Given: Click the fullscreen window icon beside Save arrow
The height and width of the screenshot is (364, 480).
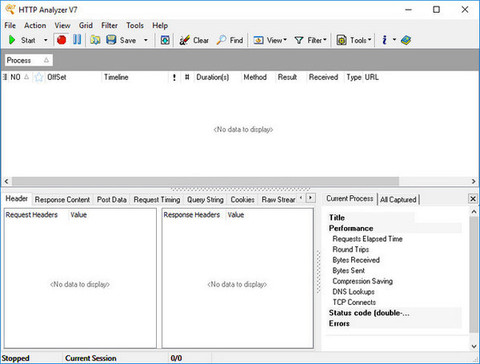Looking at the screenshot, I should [165, 40].
